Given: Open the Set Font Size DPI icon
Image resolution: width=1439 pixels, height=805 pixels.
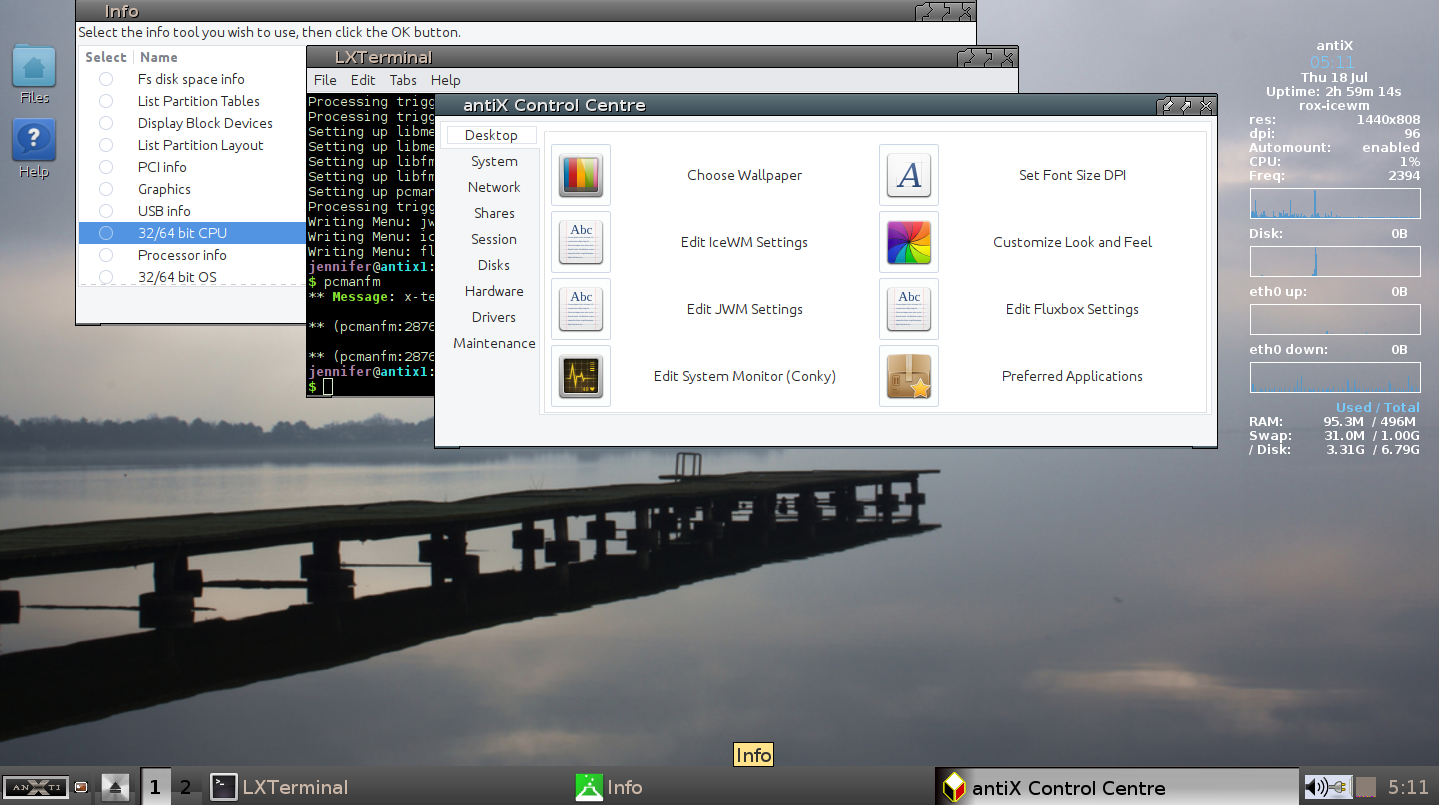Looking at the screenshot, I should (909, 175).
